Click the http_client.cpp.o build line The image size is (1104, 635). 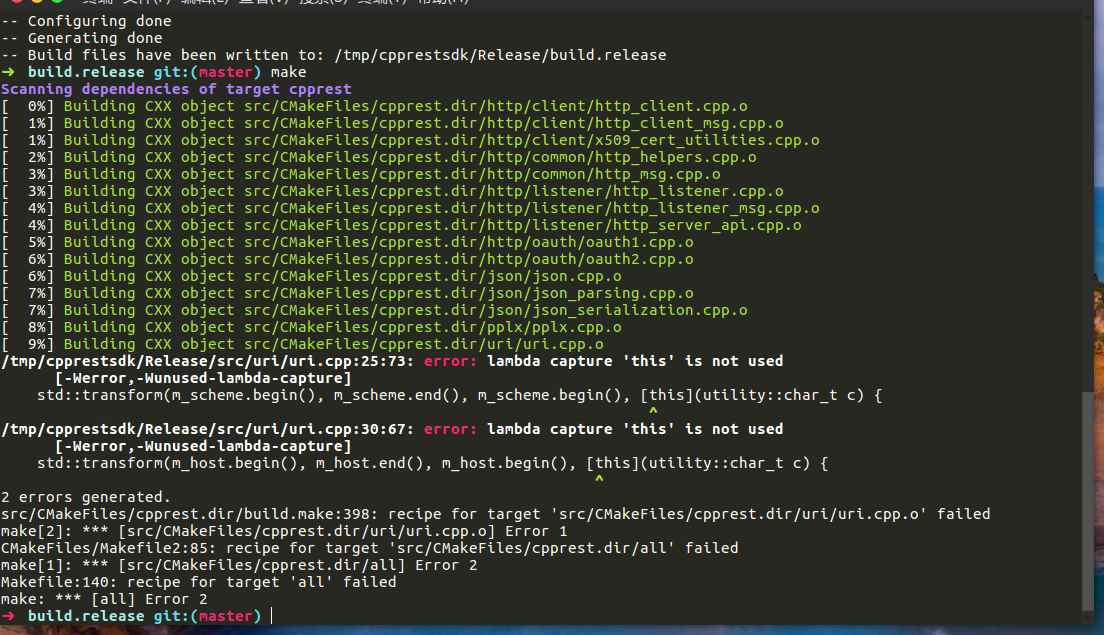[x=375, y=106]
